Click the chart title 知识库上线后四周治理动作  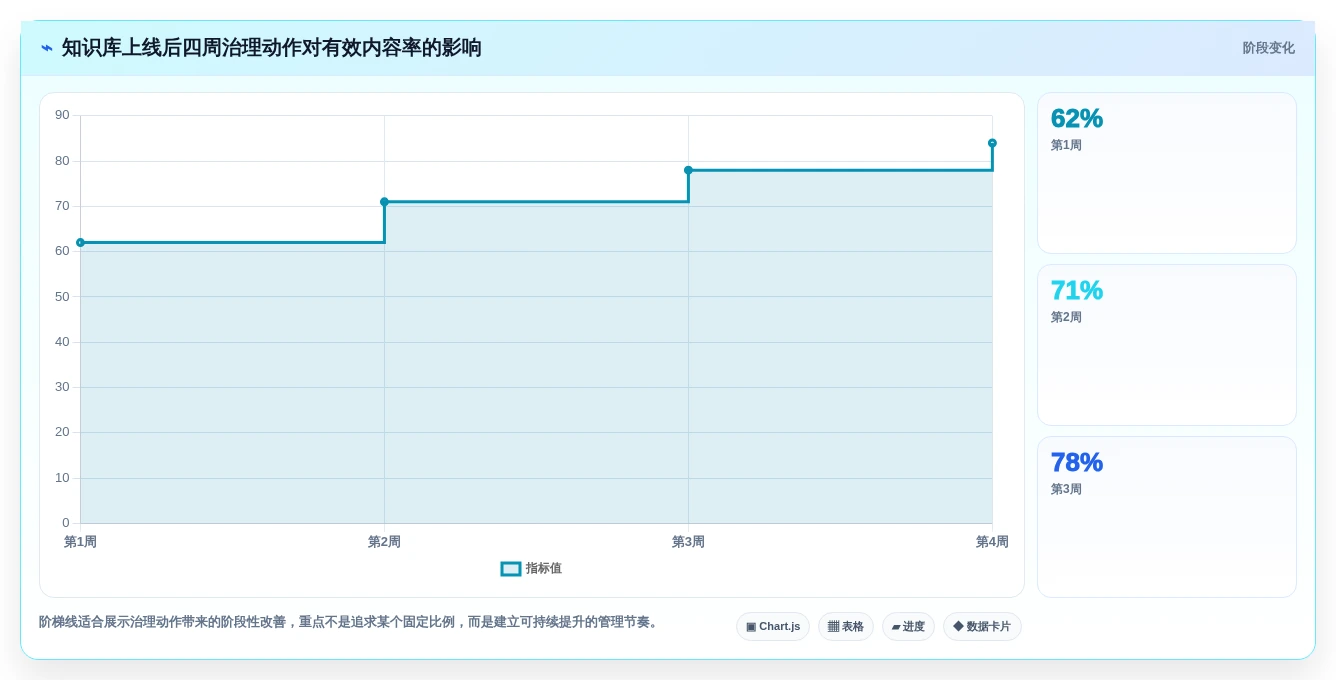272,48
